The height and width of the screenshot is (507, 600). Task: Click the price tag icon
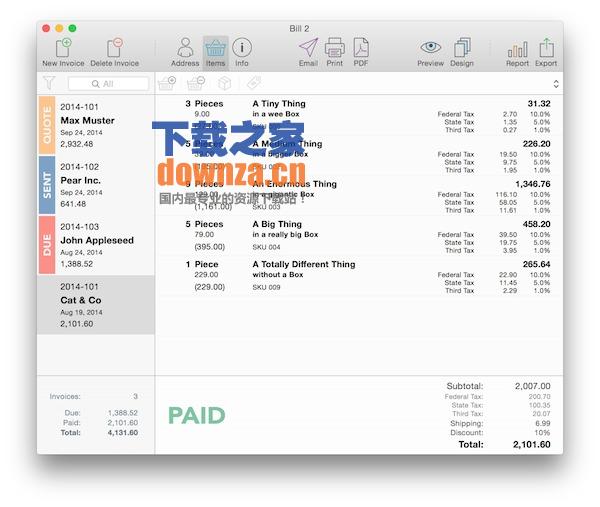click(x=254, y=83)
